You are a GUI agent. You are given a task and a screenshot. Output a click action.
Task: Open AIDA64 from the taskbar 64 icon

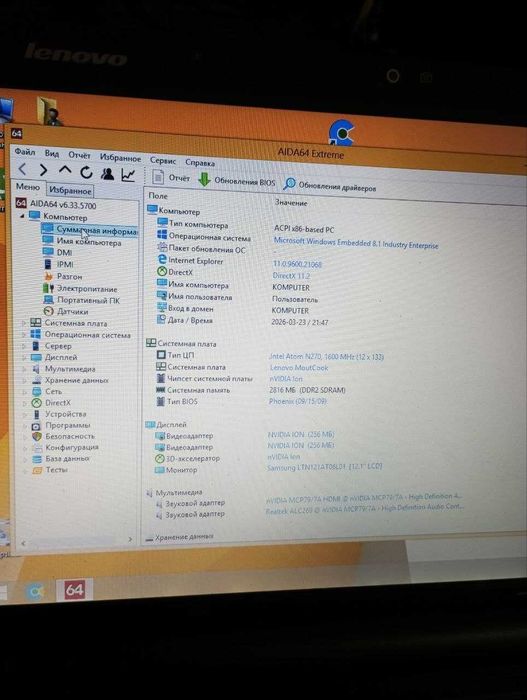coord(74,590)
